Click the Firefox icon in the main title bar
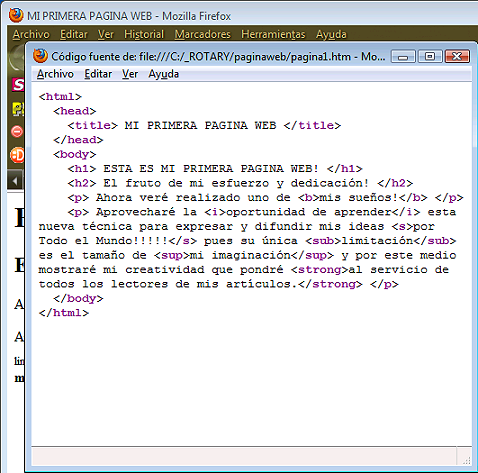Viewport: 478px width, 473px height. pos(16,15)
